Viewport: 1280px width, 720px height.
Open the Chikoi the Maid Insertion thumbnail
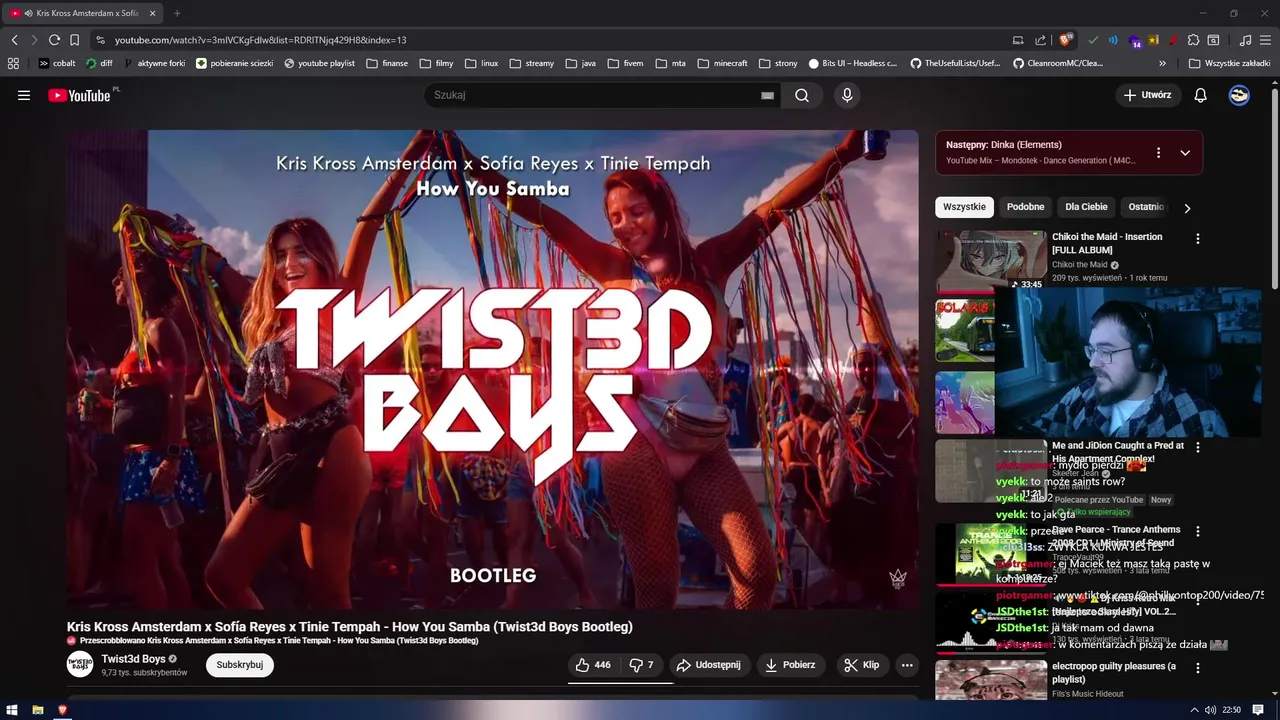click(x=991, y=261)
